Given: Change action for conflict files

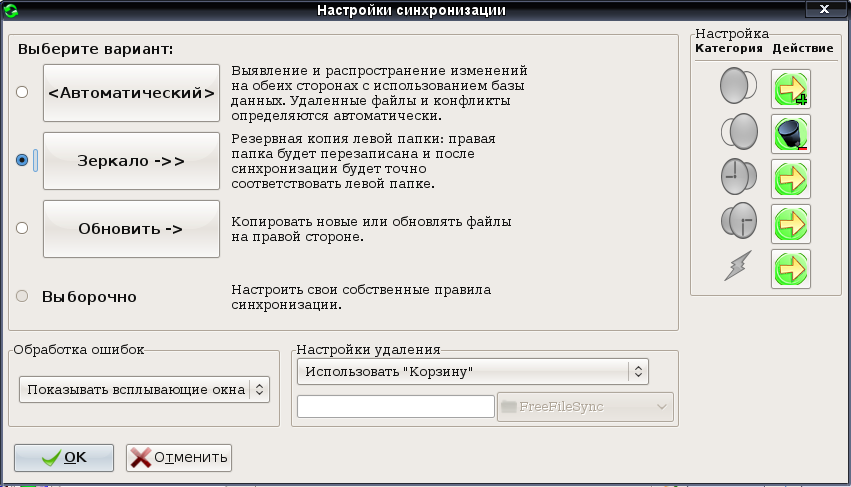Looking at the screenshot, I should pos(791,269).
